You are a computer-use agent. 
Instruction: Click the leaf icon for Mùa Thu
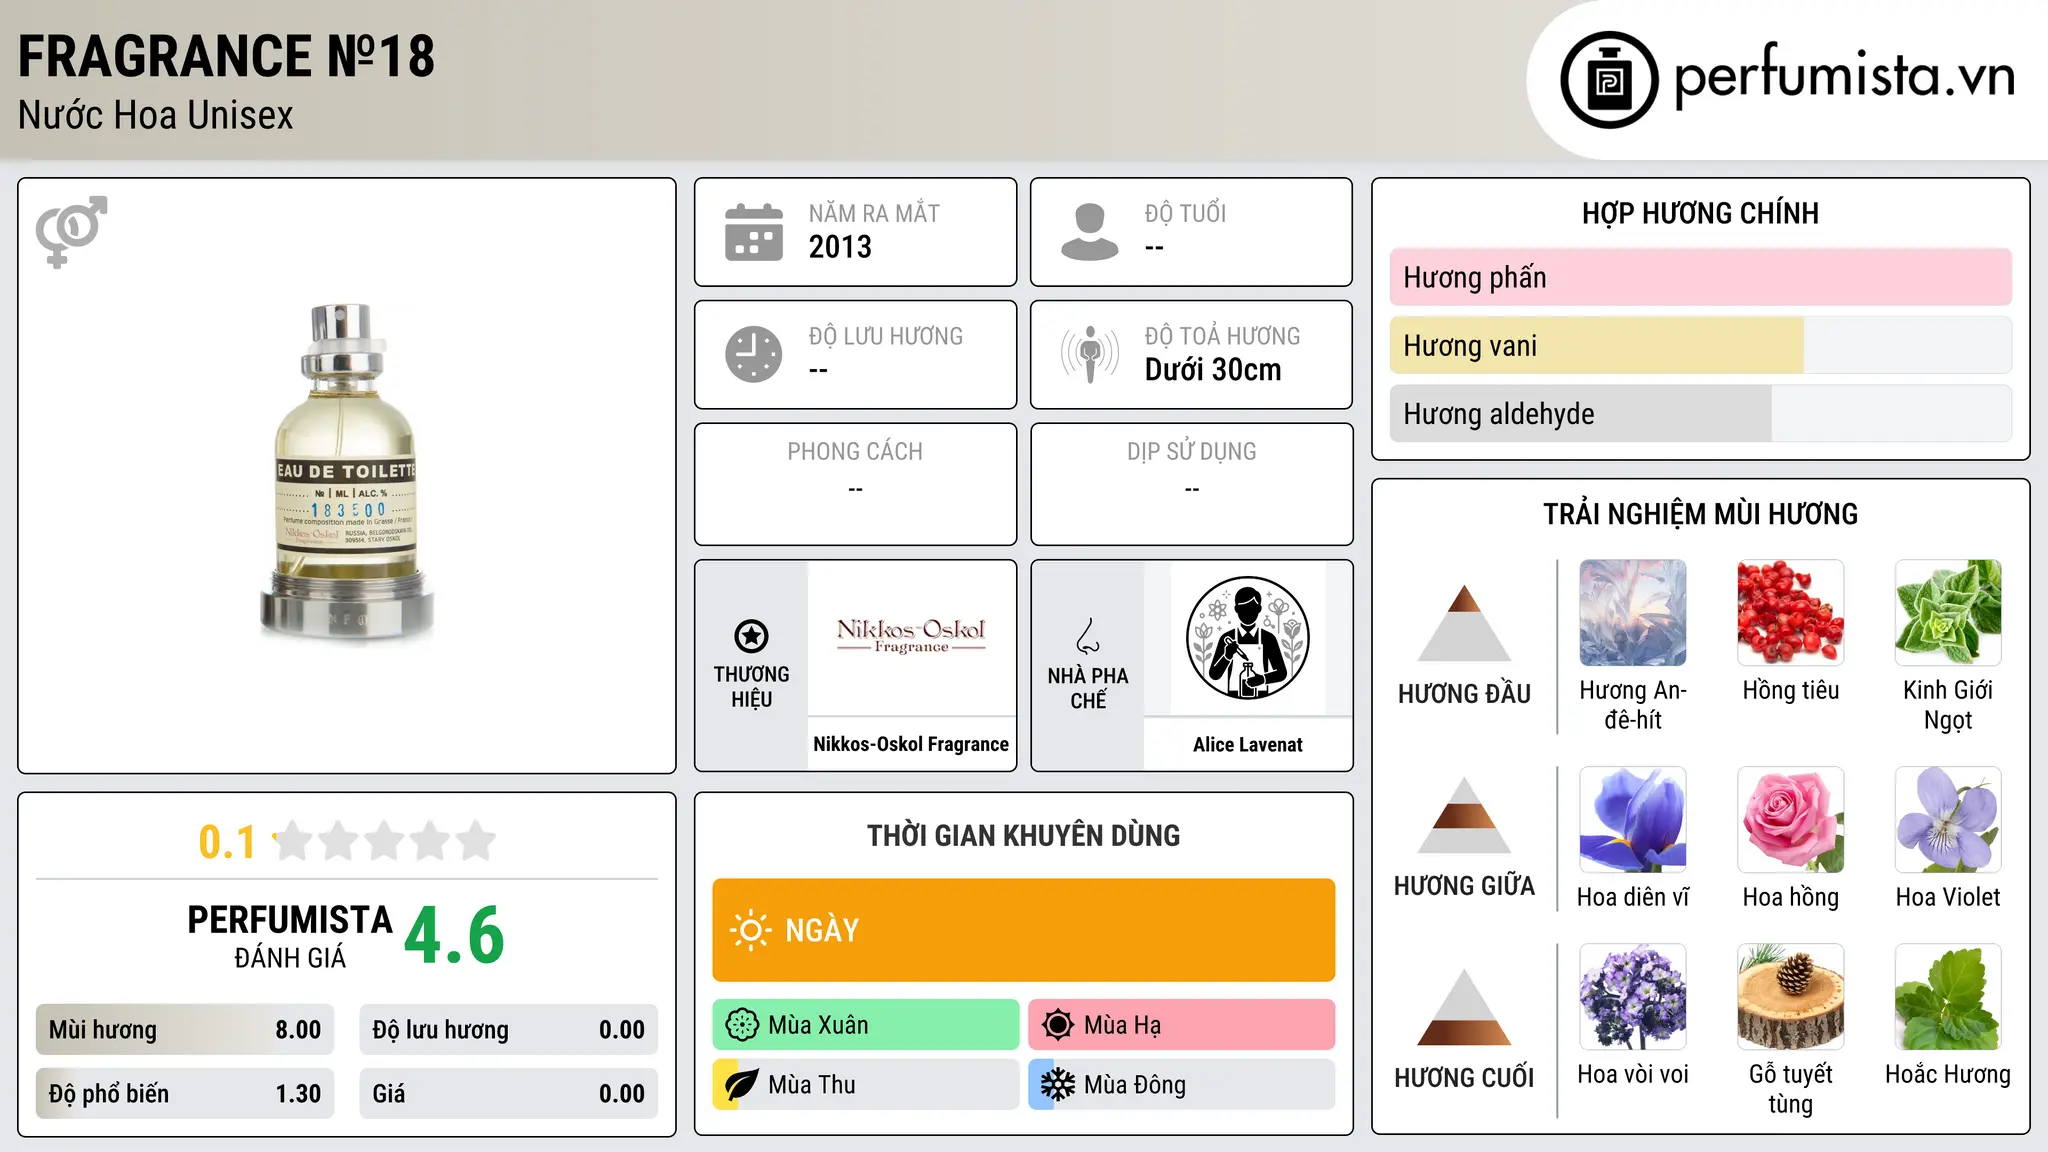(x=742, y=1085)
